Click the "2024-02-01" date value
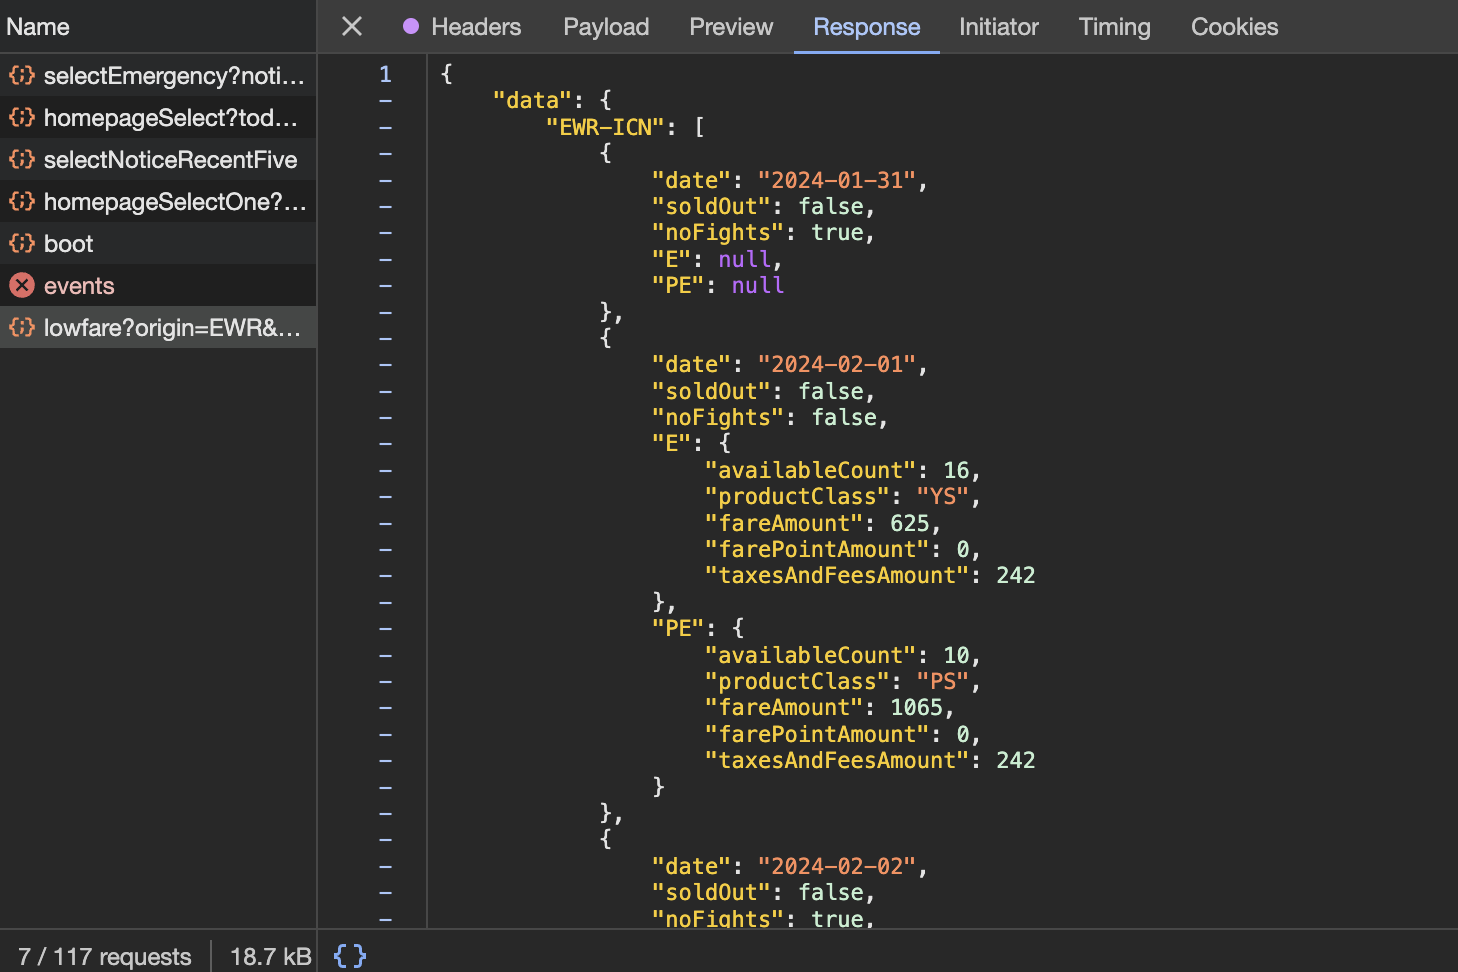Viewport: 1458px width, 972px height. point(836,364)
